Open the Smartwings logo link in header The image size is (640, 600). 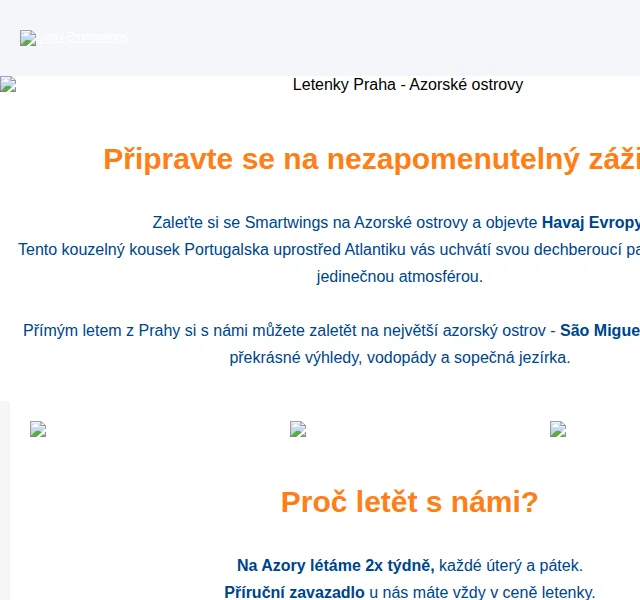point(74,38)
